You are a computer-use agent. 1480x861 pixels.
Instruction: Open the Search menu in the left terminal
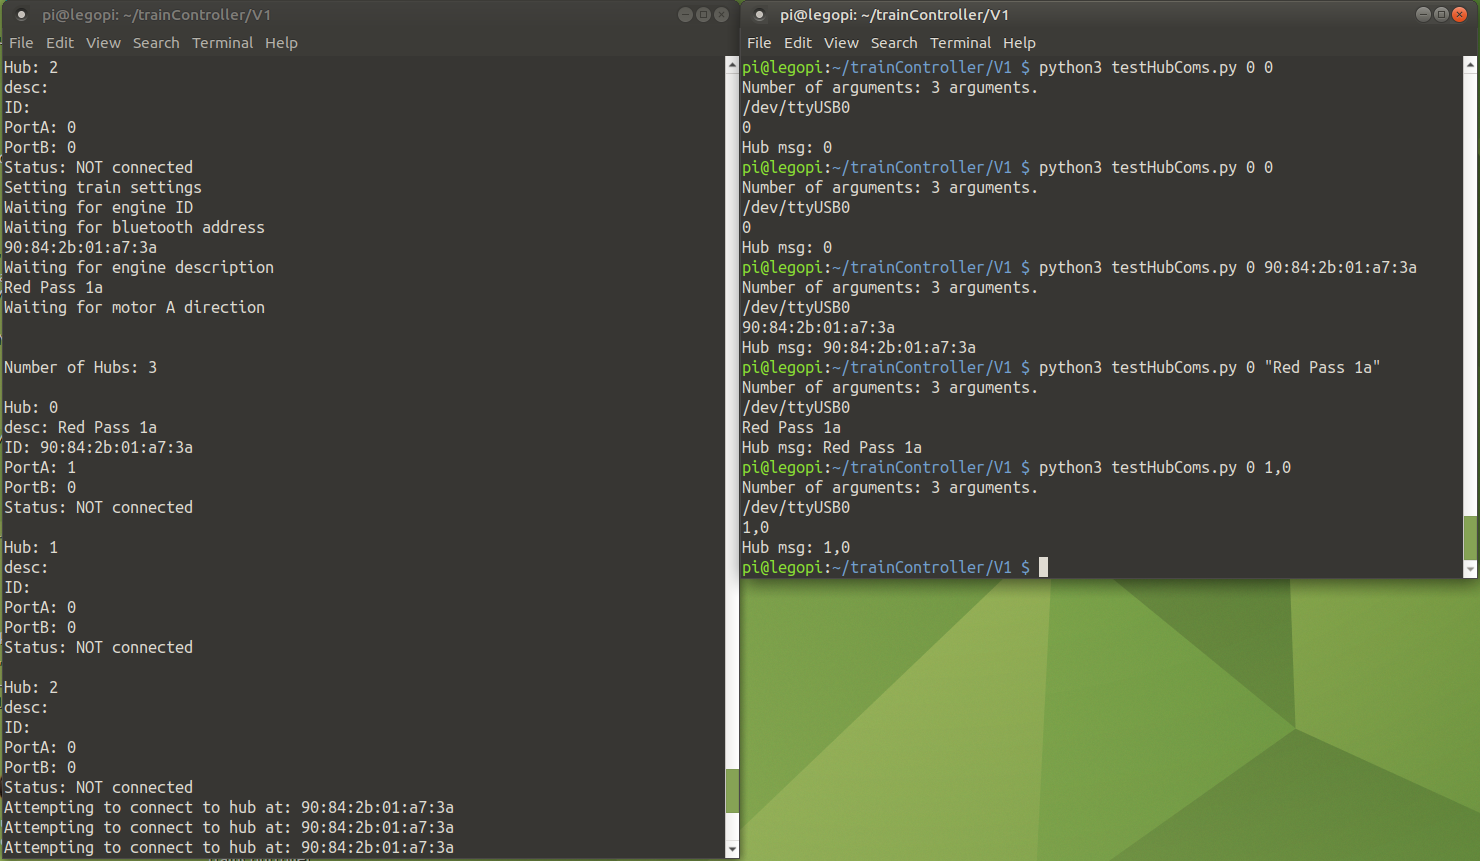click(x=156, y=43)
